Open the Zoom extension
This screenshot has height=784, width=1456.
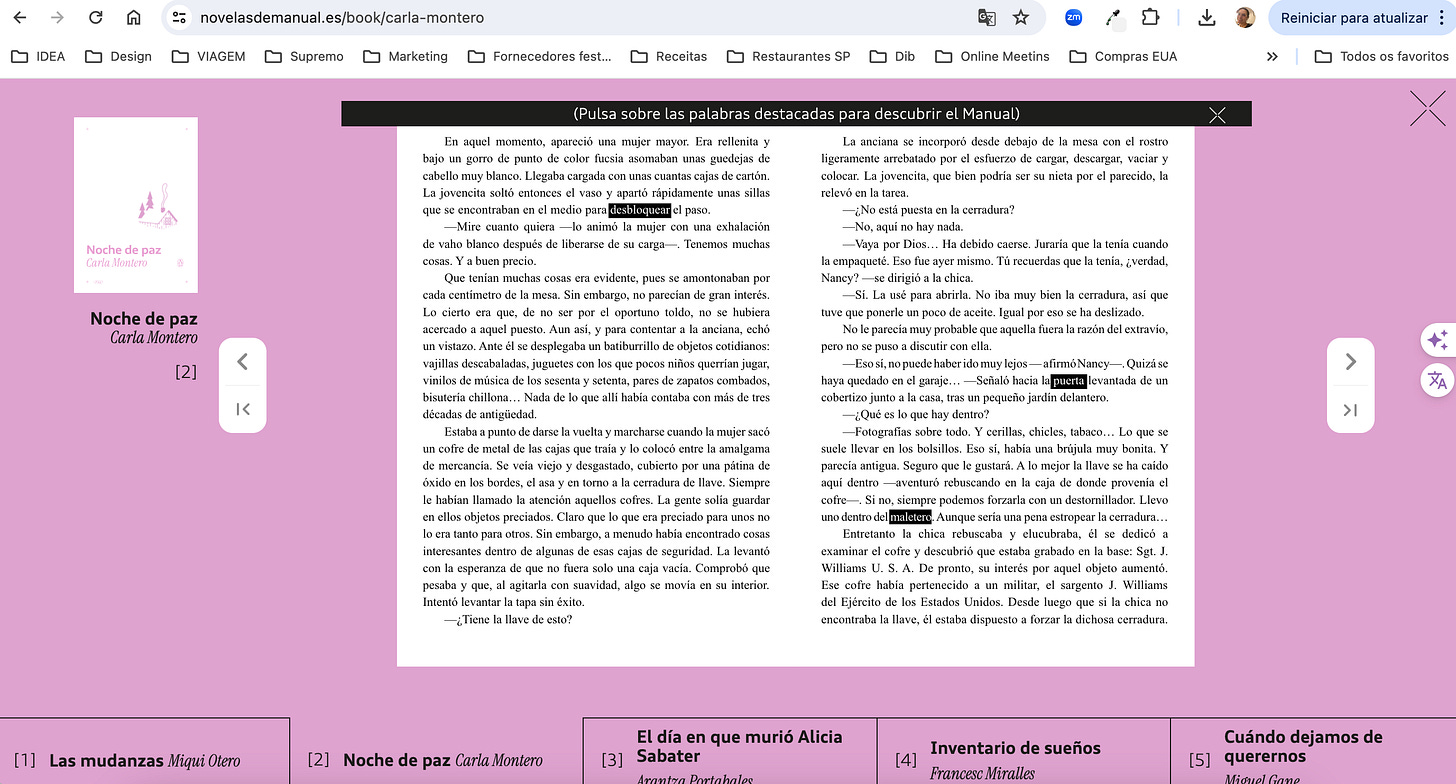(1074, 17)
